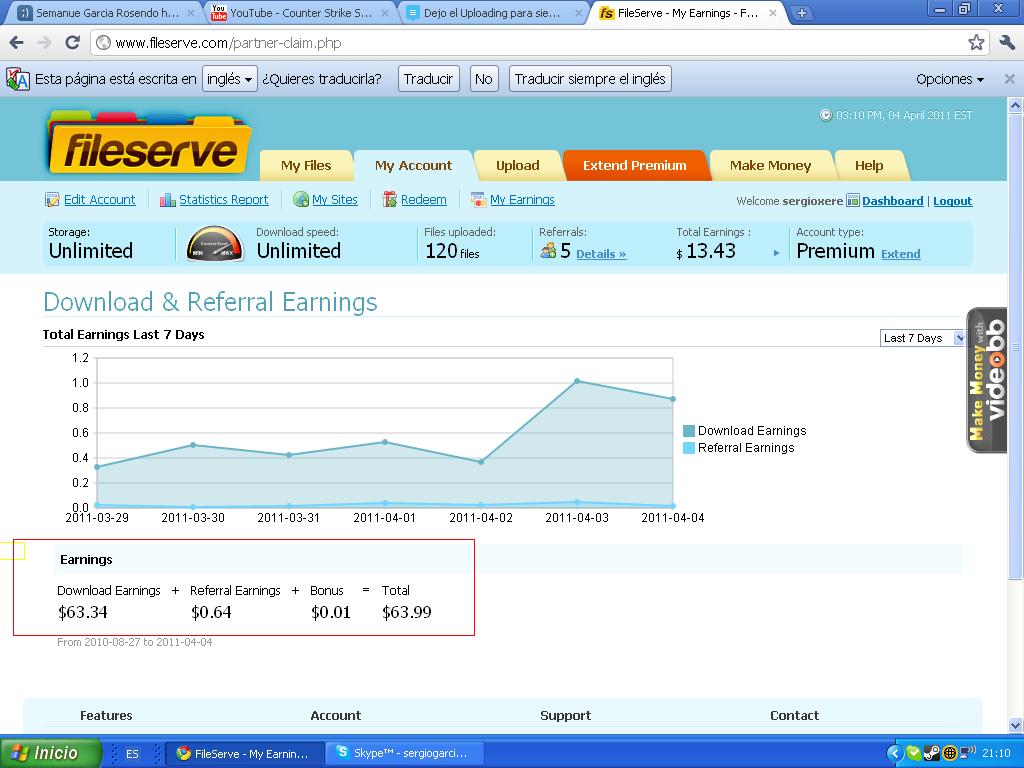Click the browser forward arrow
Viewport: 1024px width, 768px height.
(x=44, y=43)
